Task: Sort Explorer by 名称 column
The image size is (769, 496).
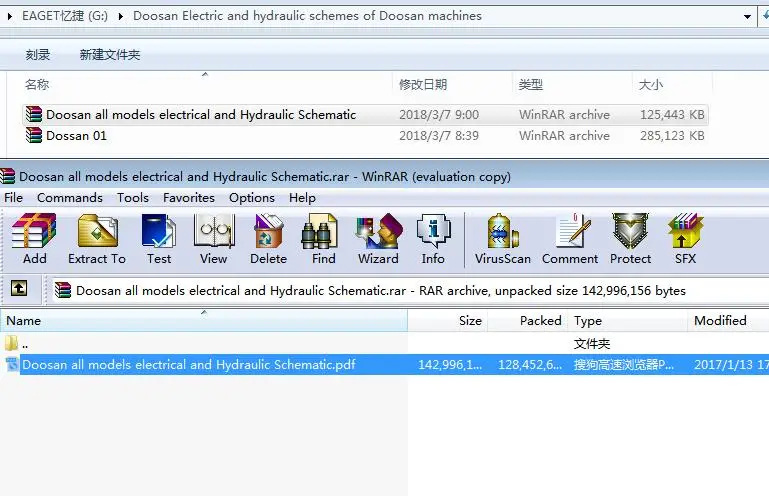Action: (37, 84)
